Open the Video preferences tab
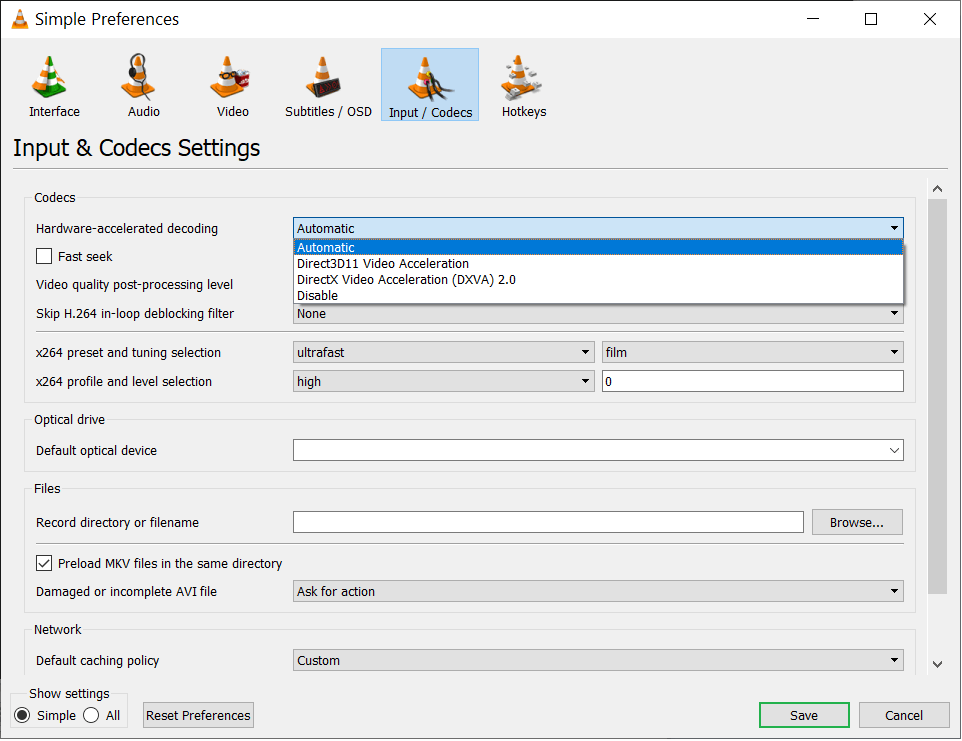The width and height of the screenshot is (962, 741). 233,85
